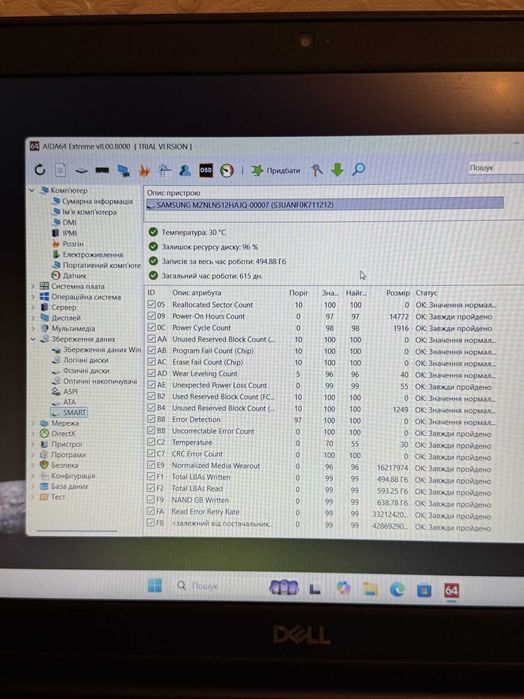Click the Refresh toolbar icon in AIDA64

coord(40,169)
